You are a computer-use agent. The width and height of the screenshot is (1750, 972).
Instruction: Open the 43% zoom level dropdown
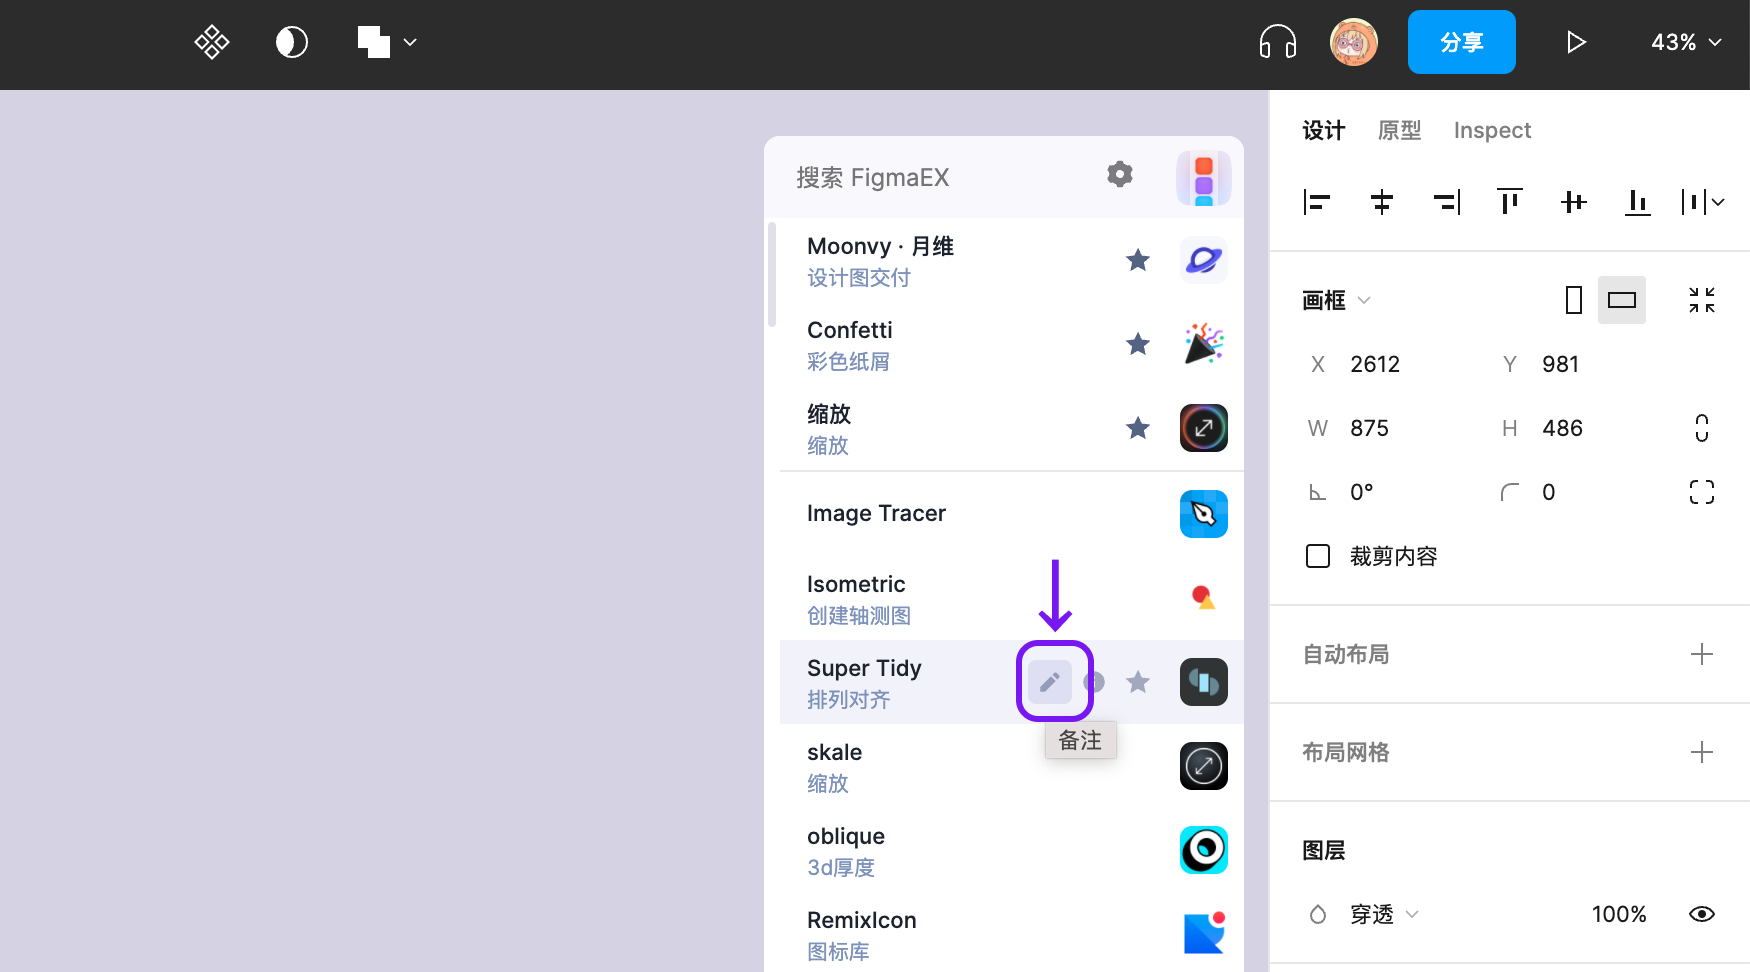tap(1686, 42)
